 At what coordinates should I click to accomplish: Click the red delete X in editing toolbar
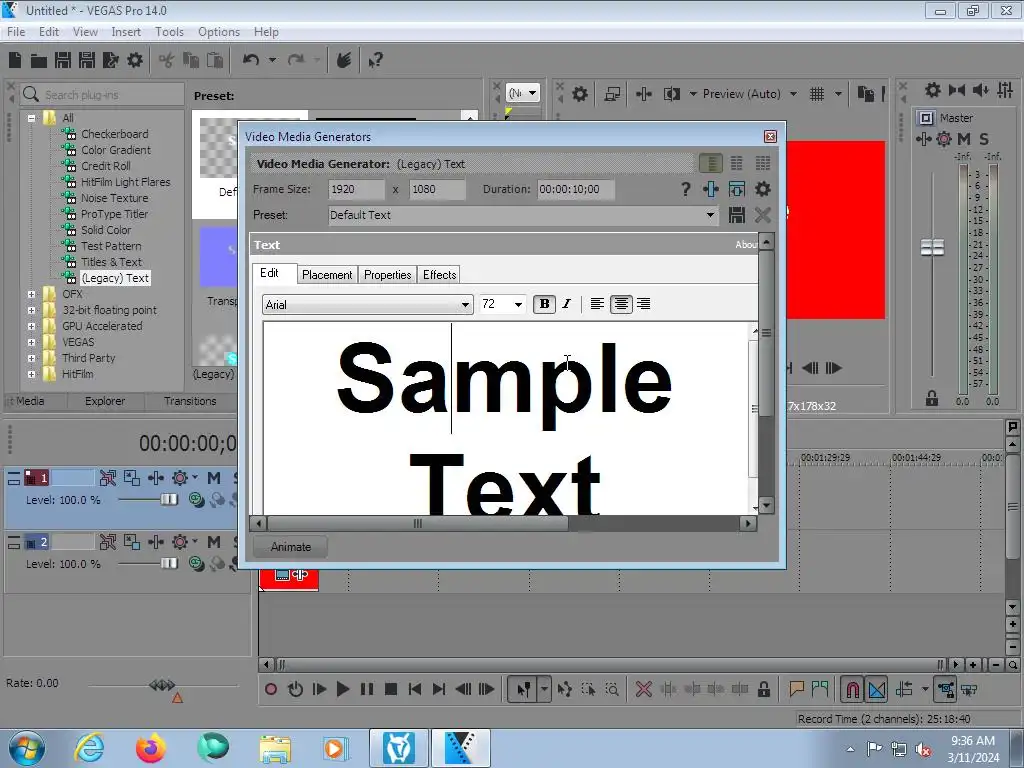[643, 689]
